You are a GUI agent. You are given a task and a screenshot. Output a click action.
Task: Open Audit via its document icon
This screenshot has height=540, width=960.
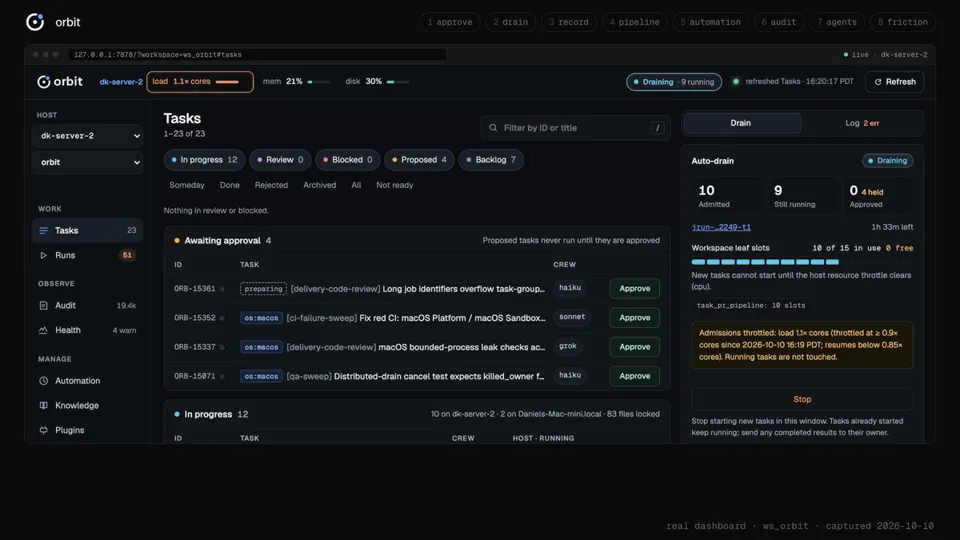coord(43,306)
